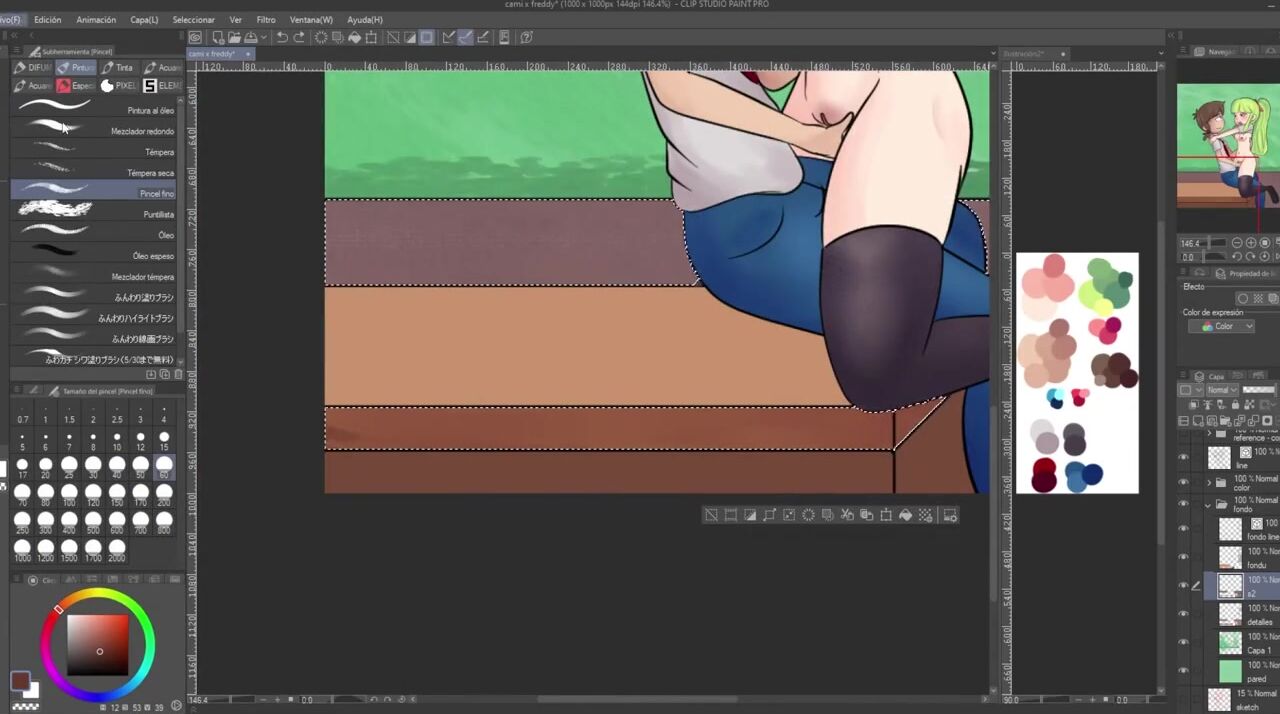
Task: Select the sketch layer thumbnail
Action: (1219, 699)
